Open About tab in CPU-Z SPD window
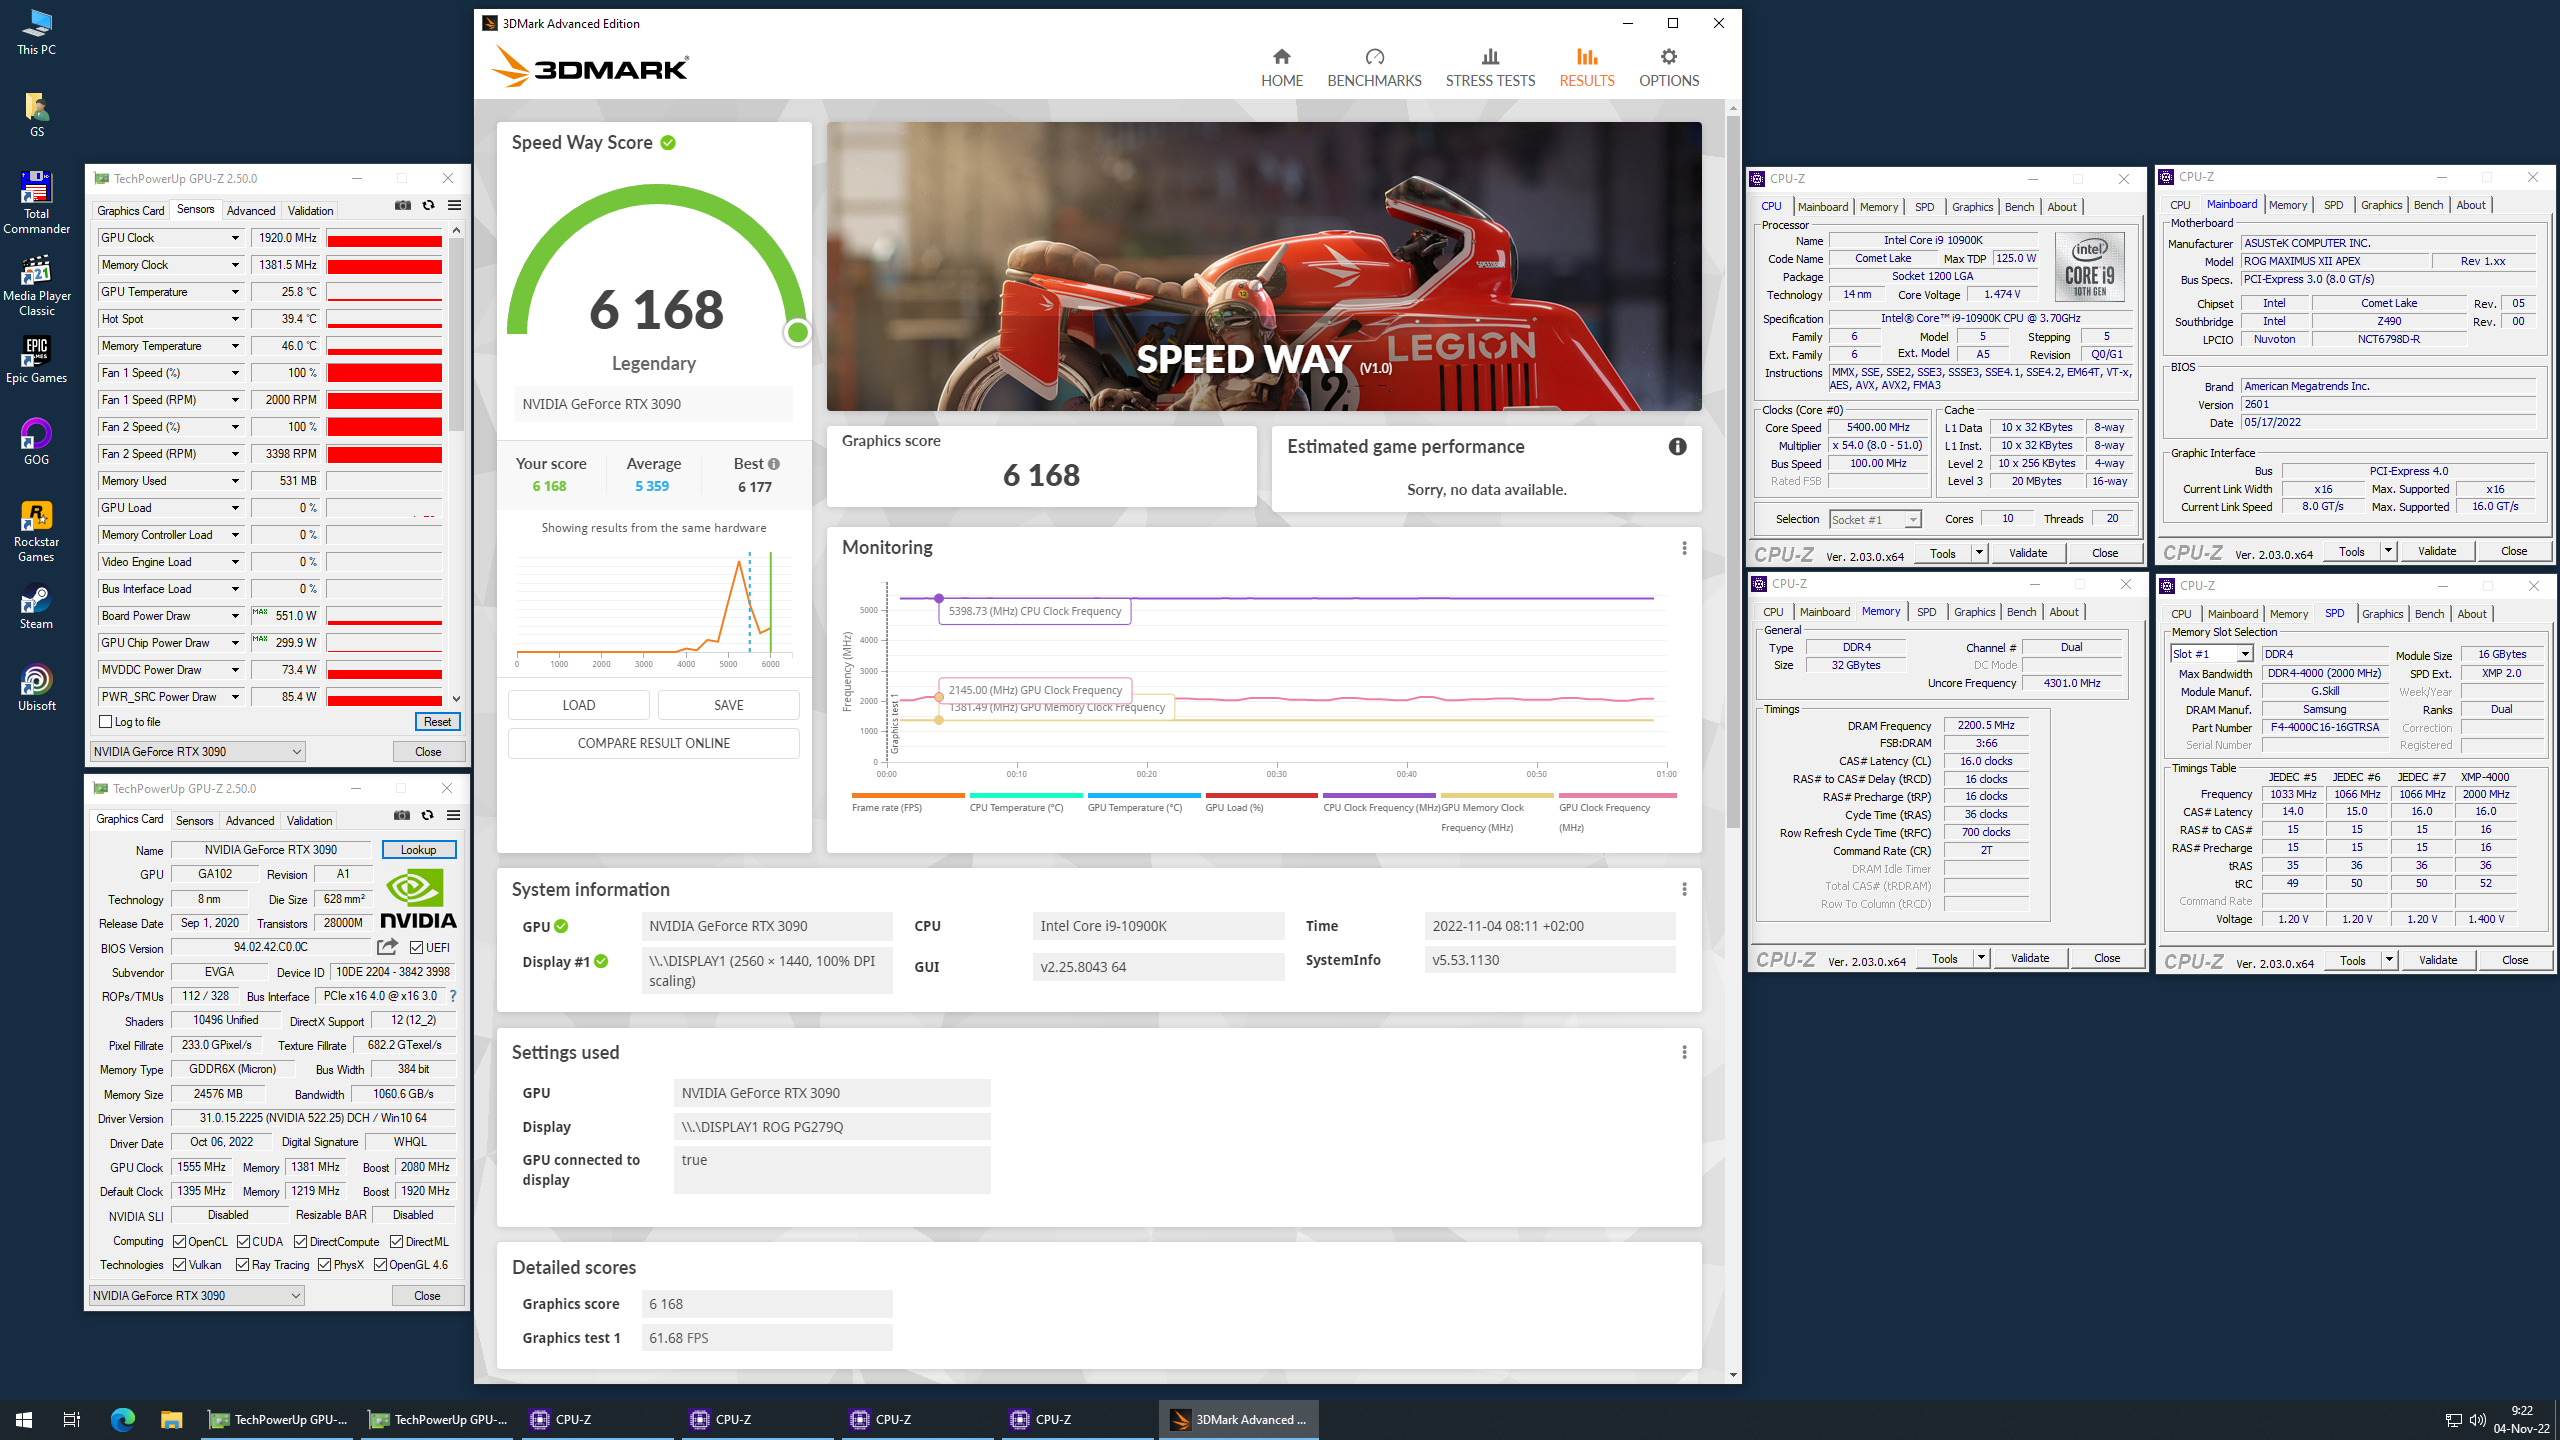The height and width of the screenshot is (1440, 2560). tap(2471, 614)
